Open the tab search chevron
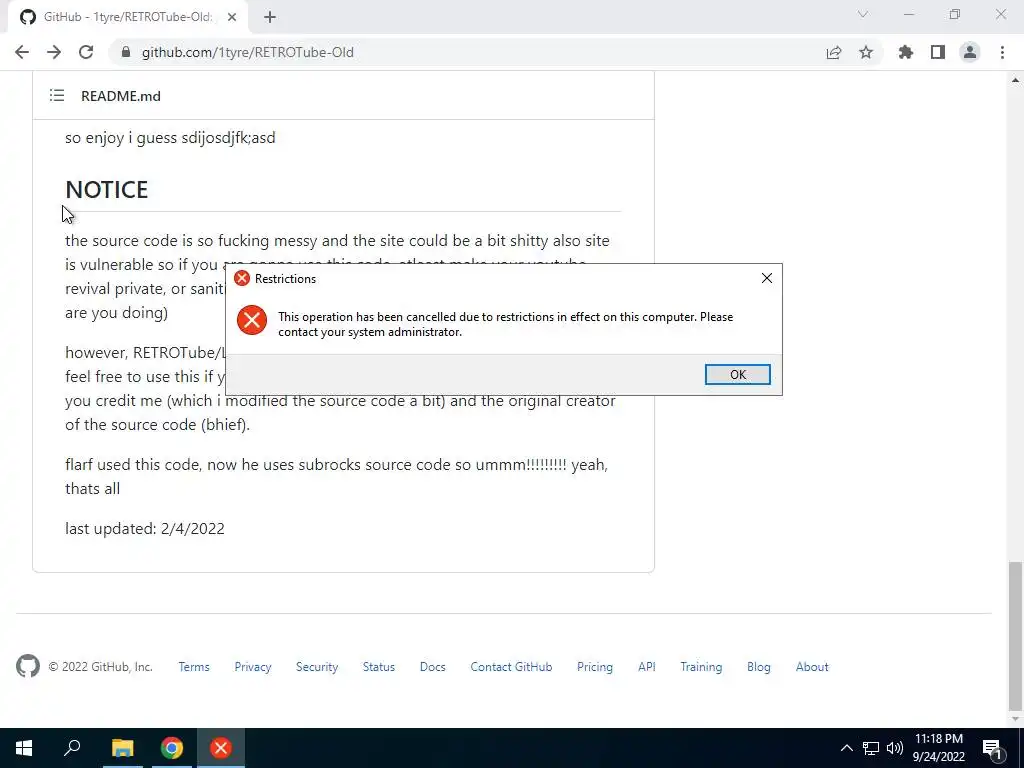Image resolution: width=1024 pixels, height=768 pixels. coord(863,14)
